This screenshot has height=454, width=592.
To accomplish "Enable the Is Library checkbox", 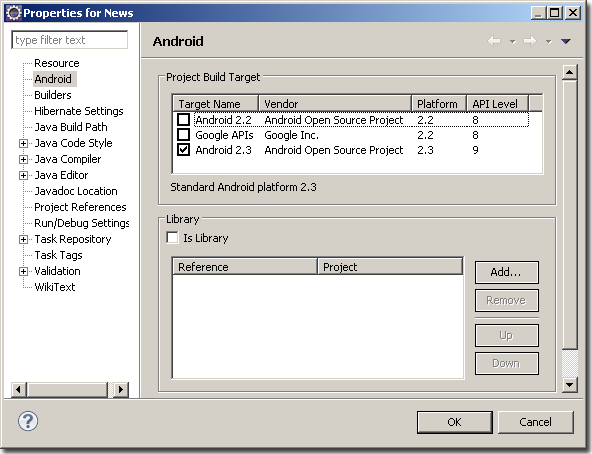I will [x=173, y=238].
